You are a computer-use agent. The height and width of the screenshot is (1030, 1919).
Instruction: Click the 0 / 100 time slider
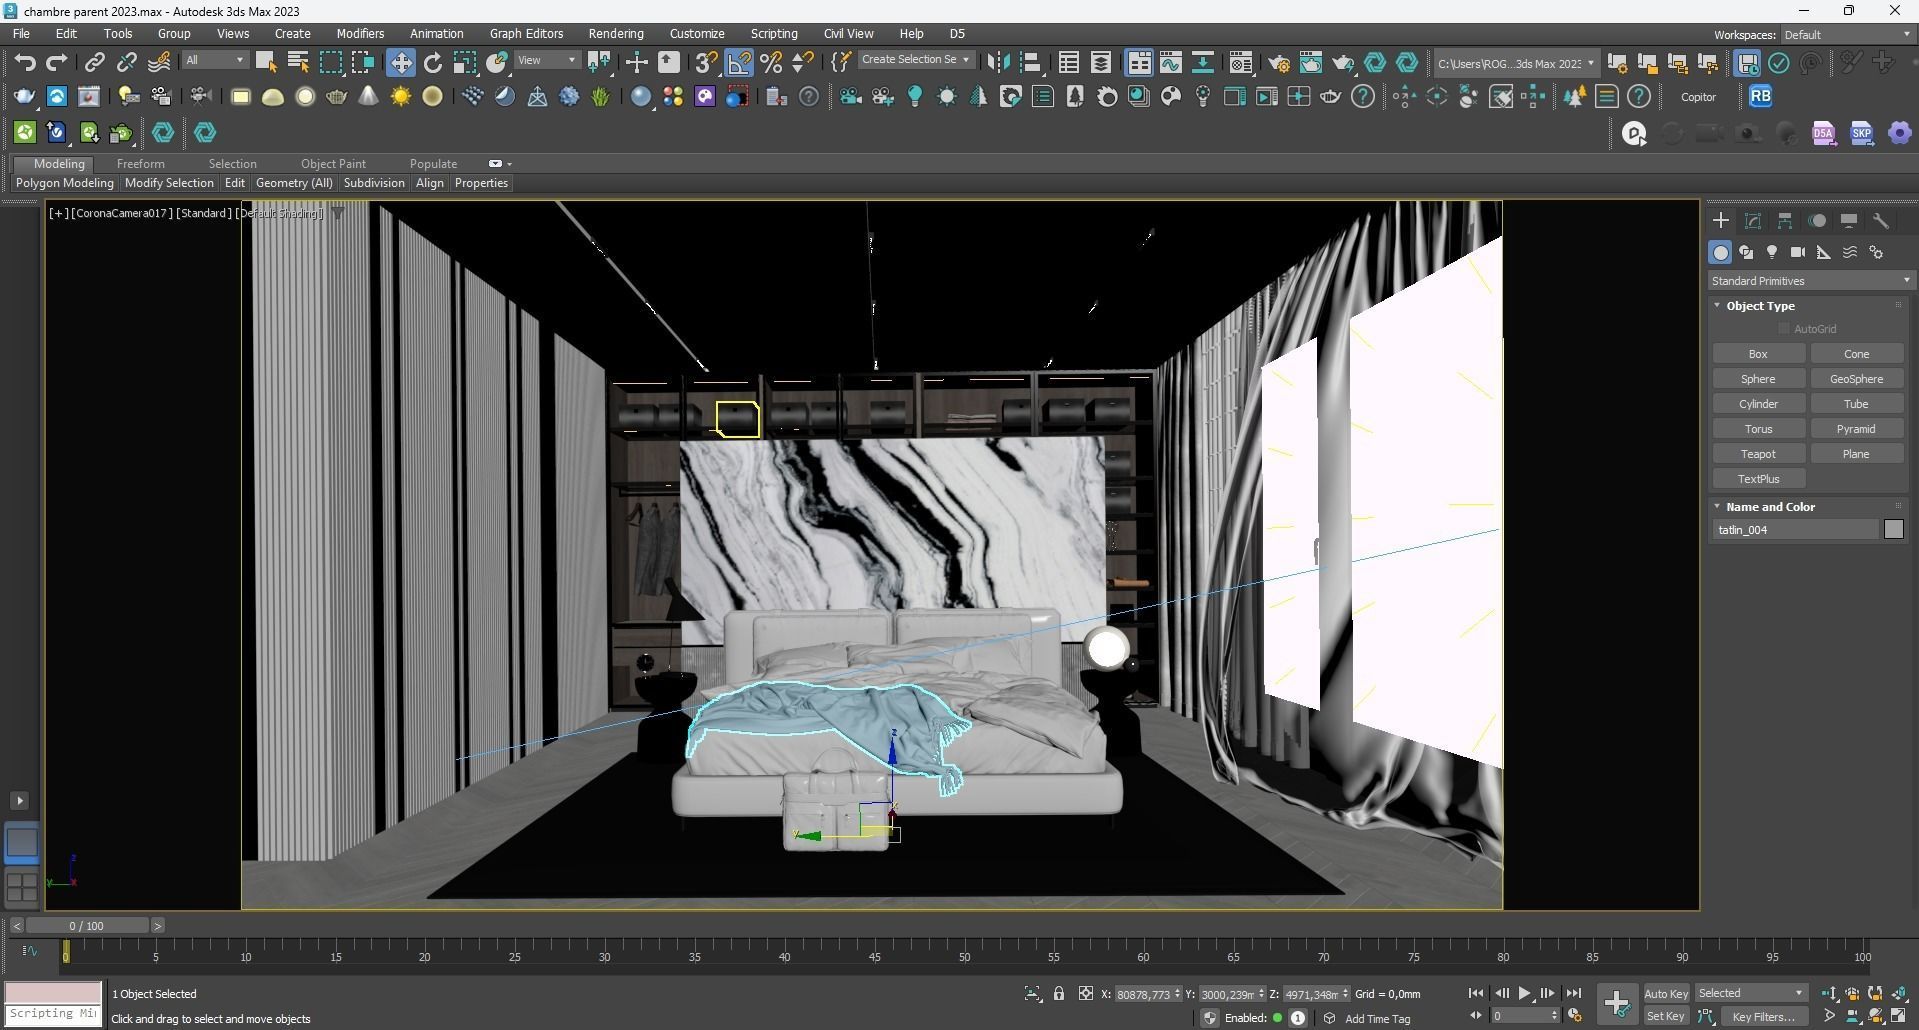click(87, 926)
